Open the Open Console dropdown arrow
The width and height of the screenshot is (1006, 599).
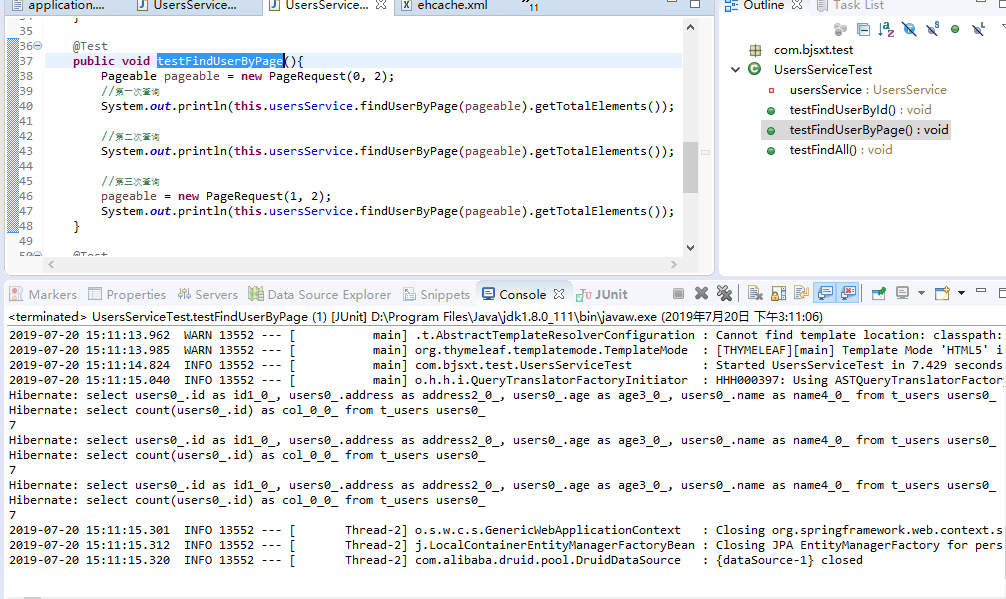click(x=961, y=293)
